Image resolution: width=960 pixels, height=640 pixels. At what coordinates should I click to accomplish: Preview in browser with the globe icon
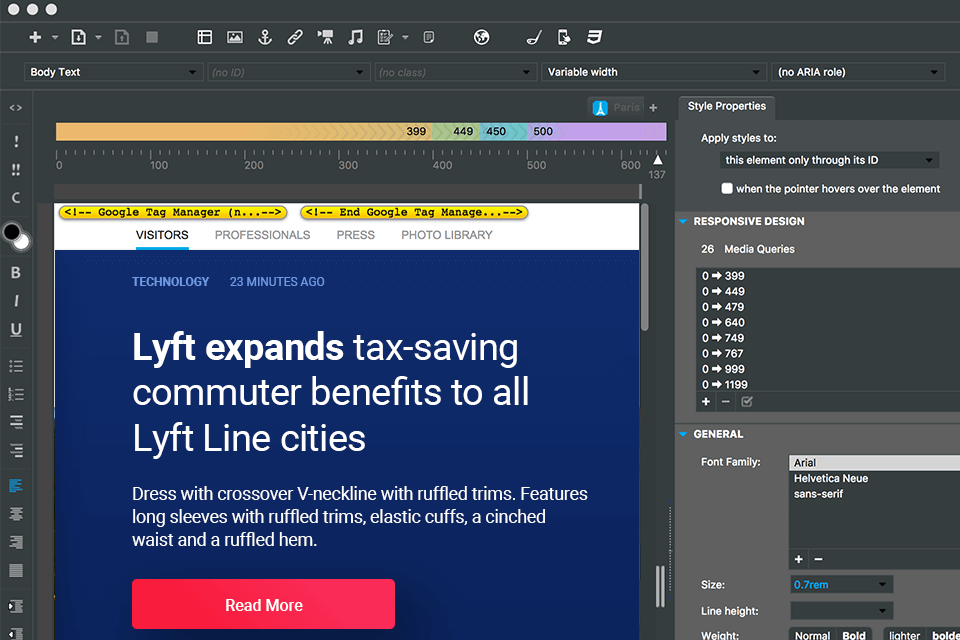click(482, 37)
